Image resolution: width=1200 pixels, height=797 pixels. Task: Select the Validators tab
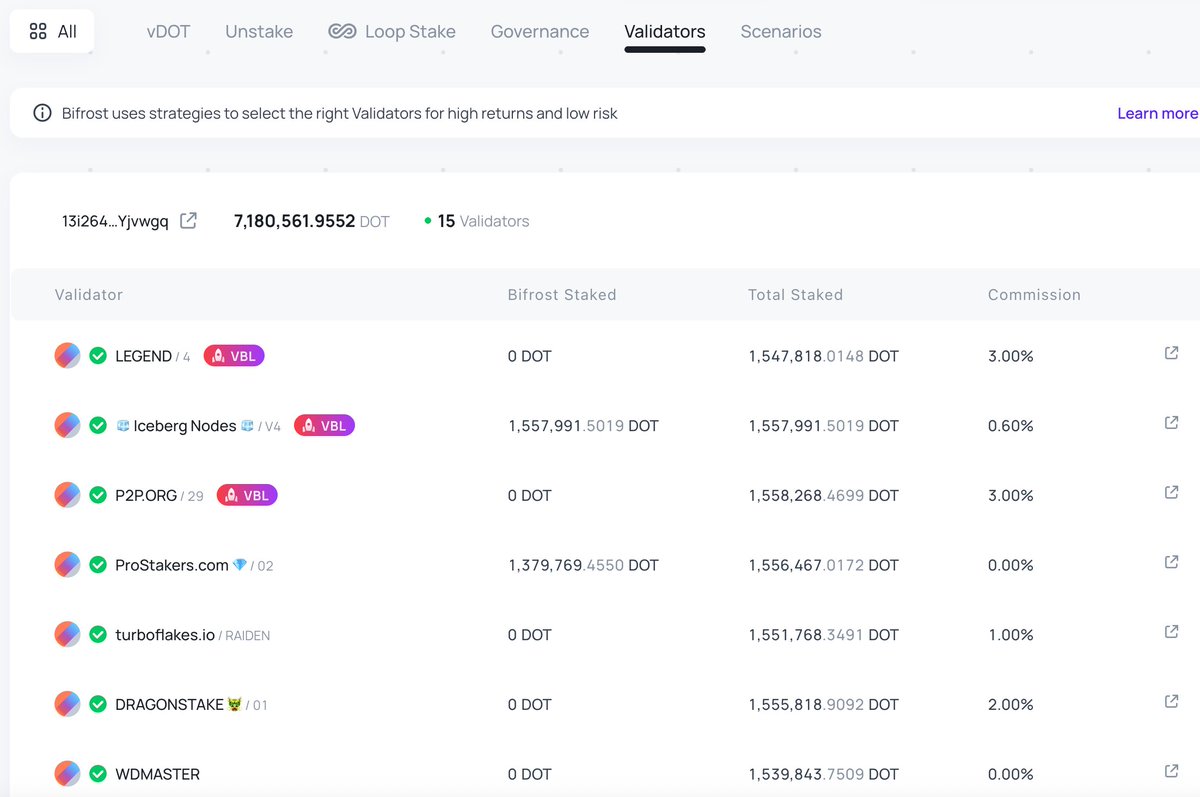pos(665,31)
